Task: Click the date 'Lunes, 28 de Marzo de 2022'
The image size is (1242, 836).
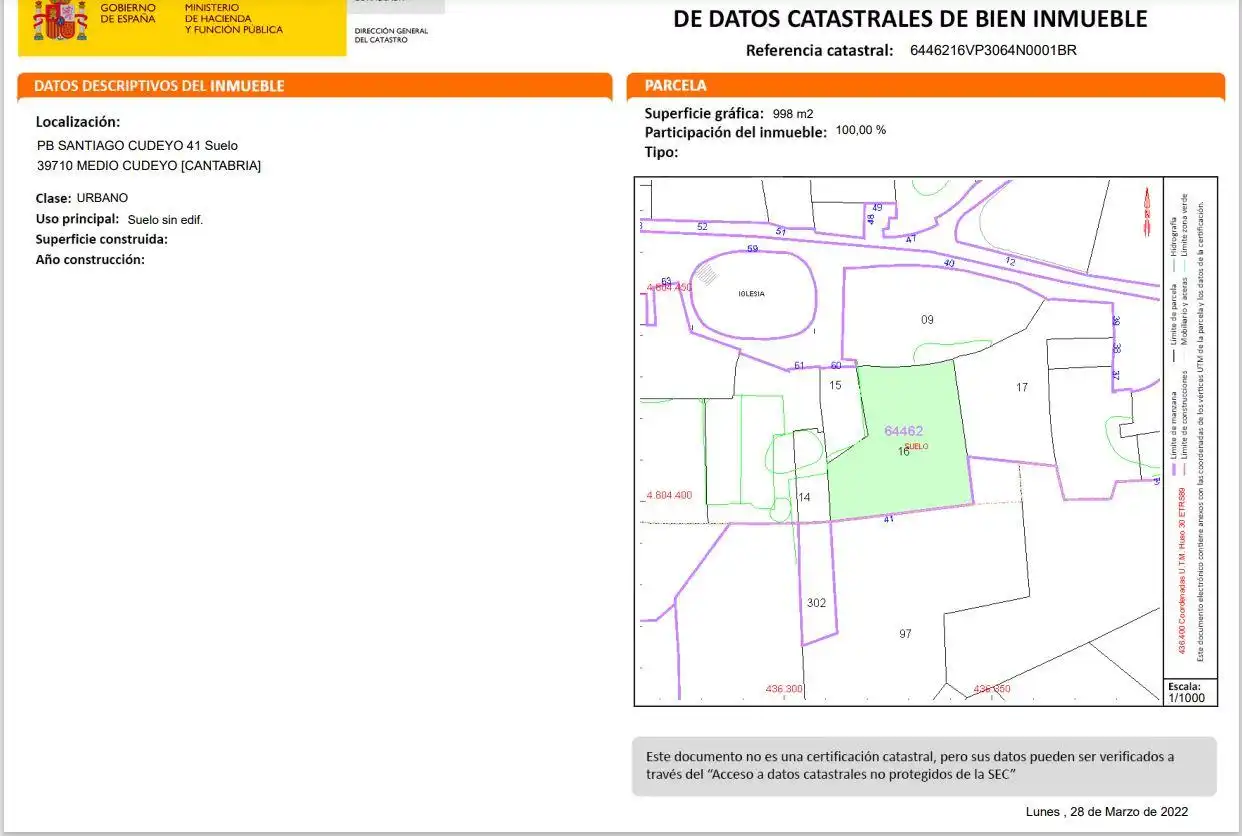Action: pos(1107,811)
